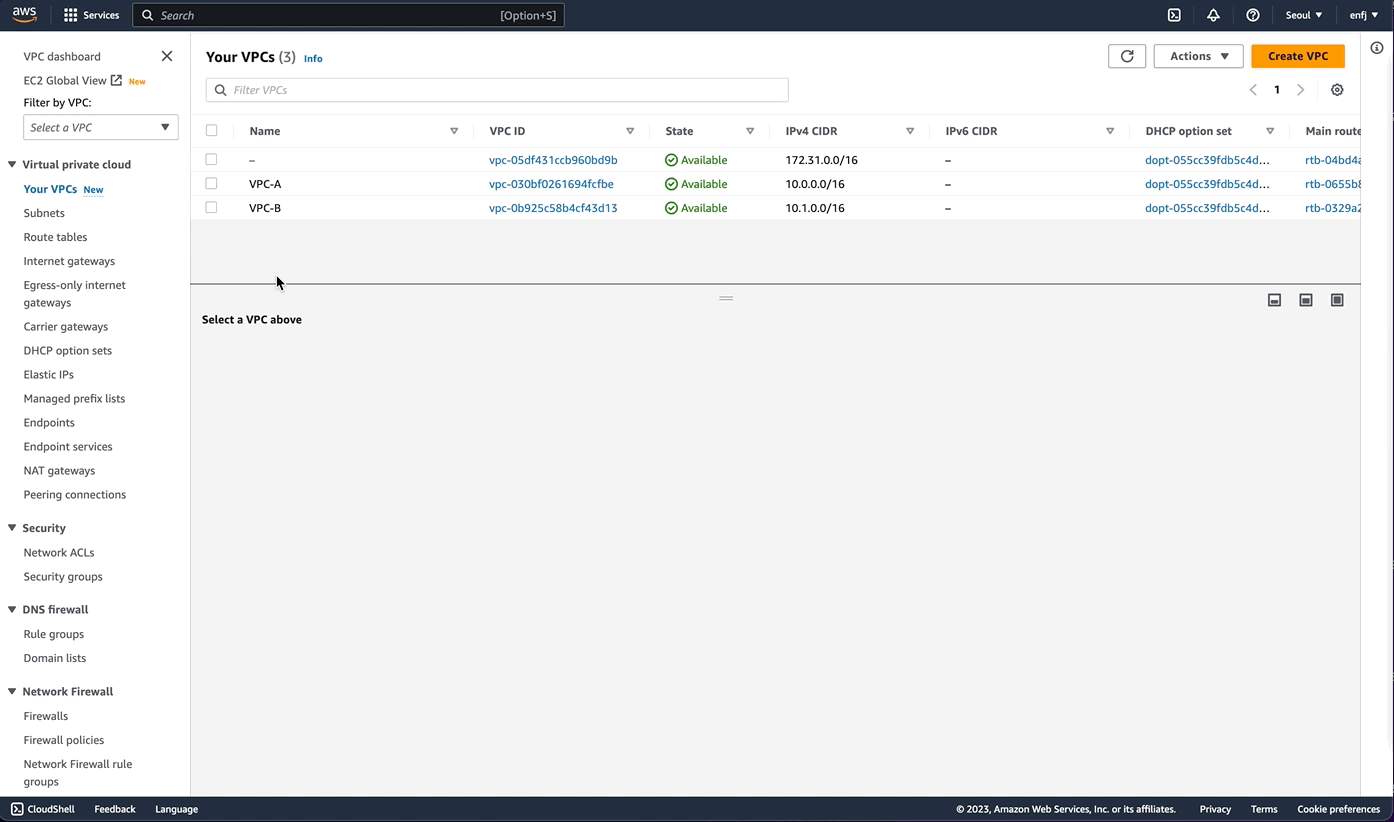Sort by State column arrow
The width and height of the screenshot is (1394, 822).
click(x=750, y=131)
